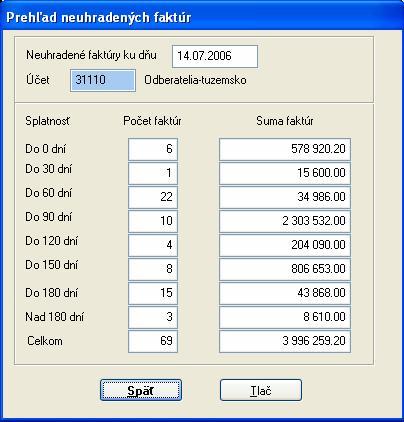Click the Neuhradené faktúry ku dňu label

[x=91, y=55]
